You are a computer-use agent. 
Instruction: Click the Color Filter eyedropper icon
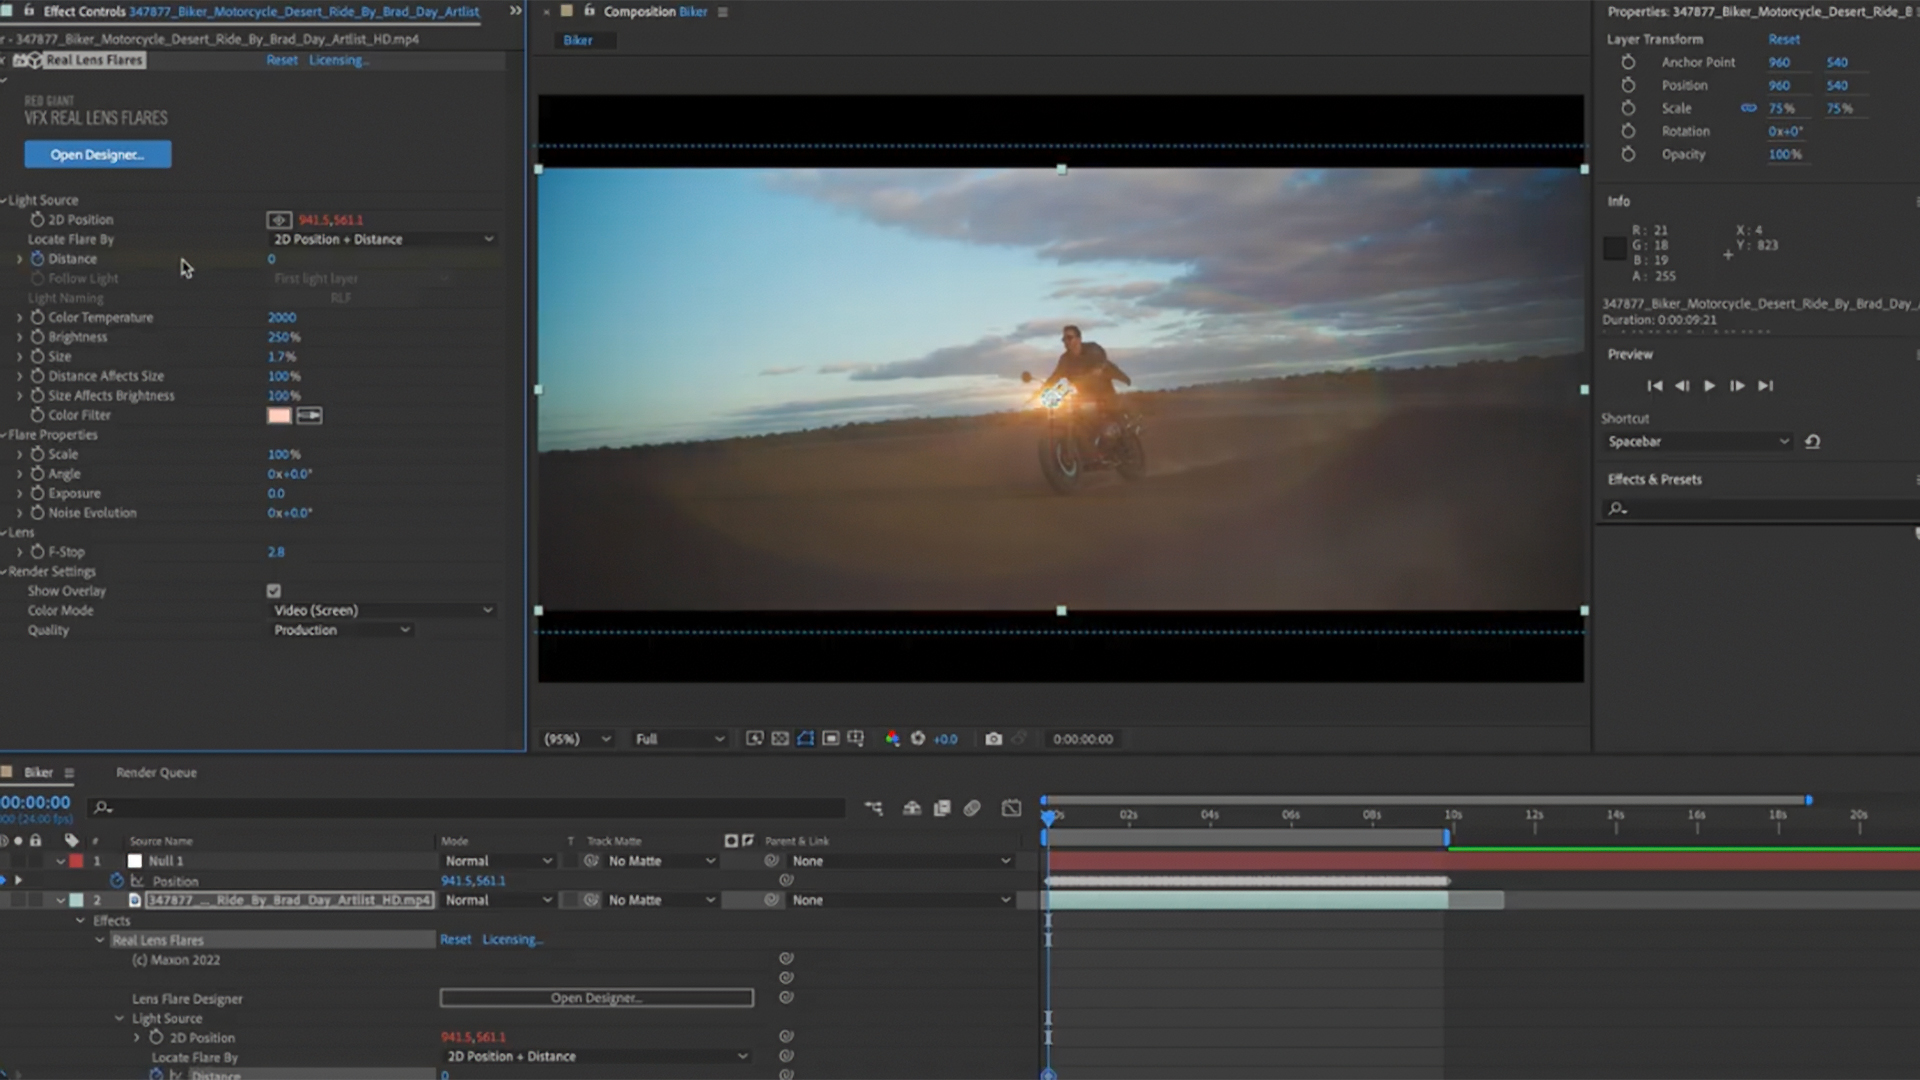tap(309, 415)
